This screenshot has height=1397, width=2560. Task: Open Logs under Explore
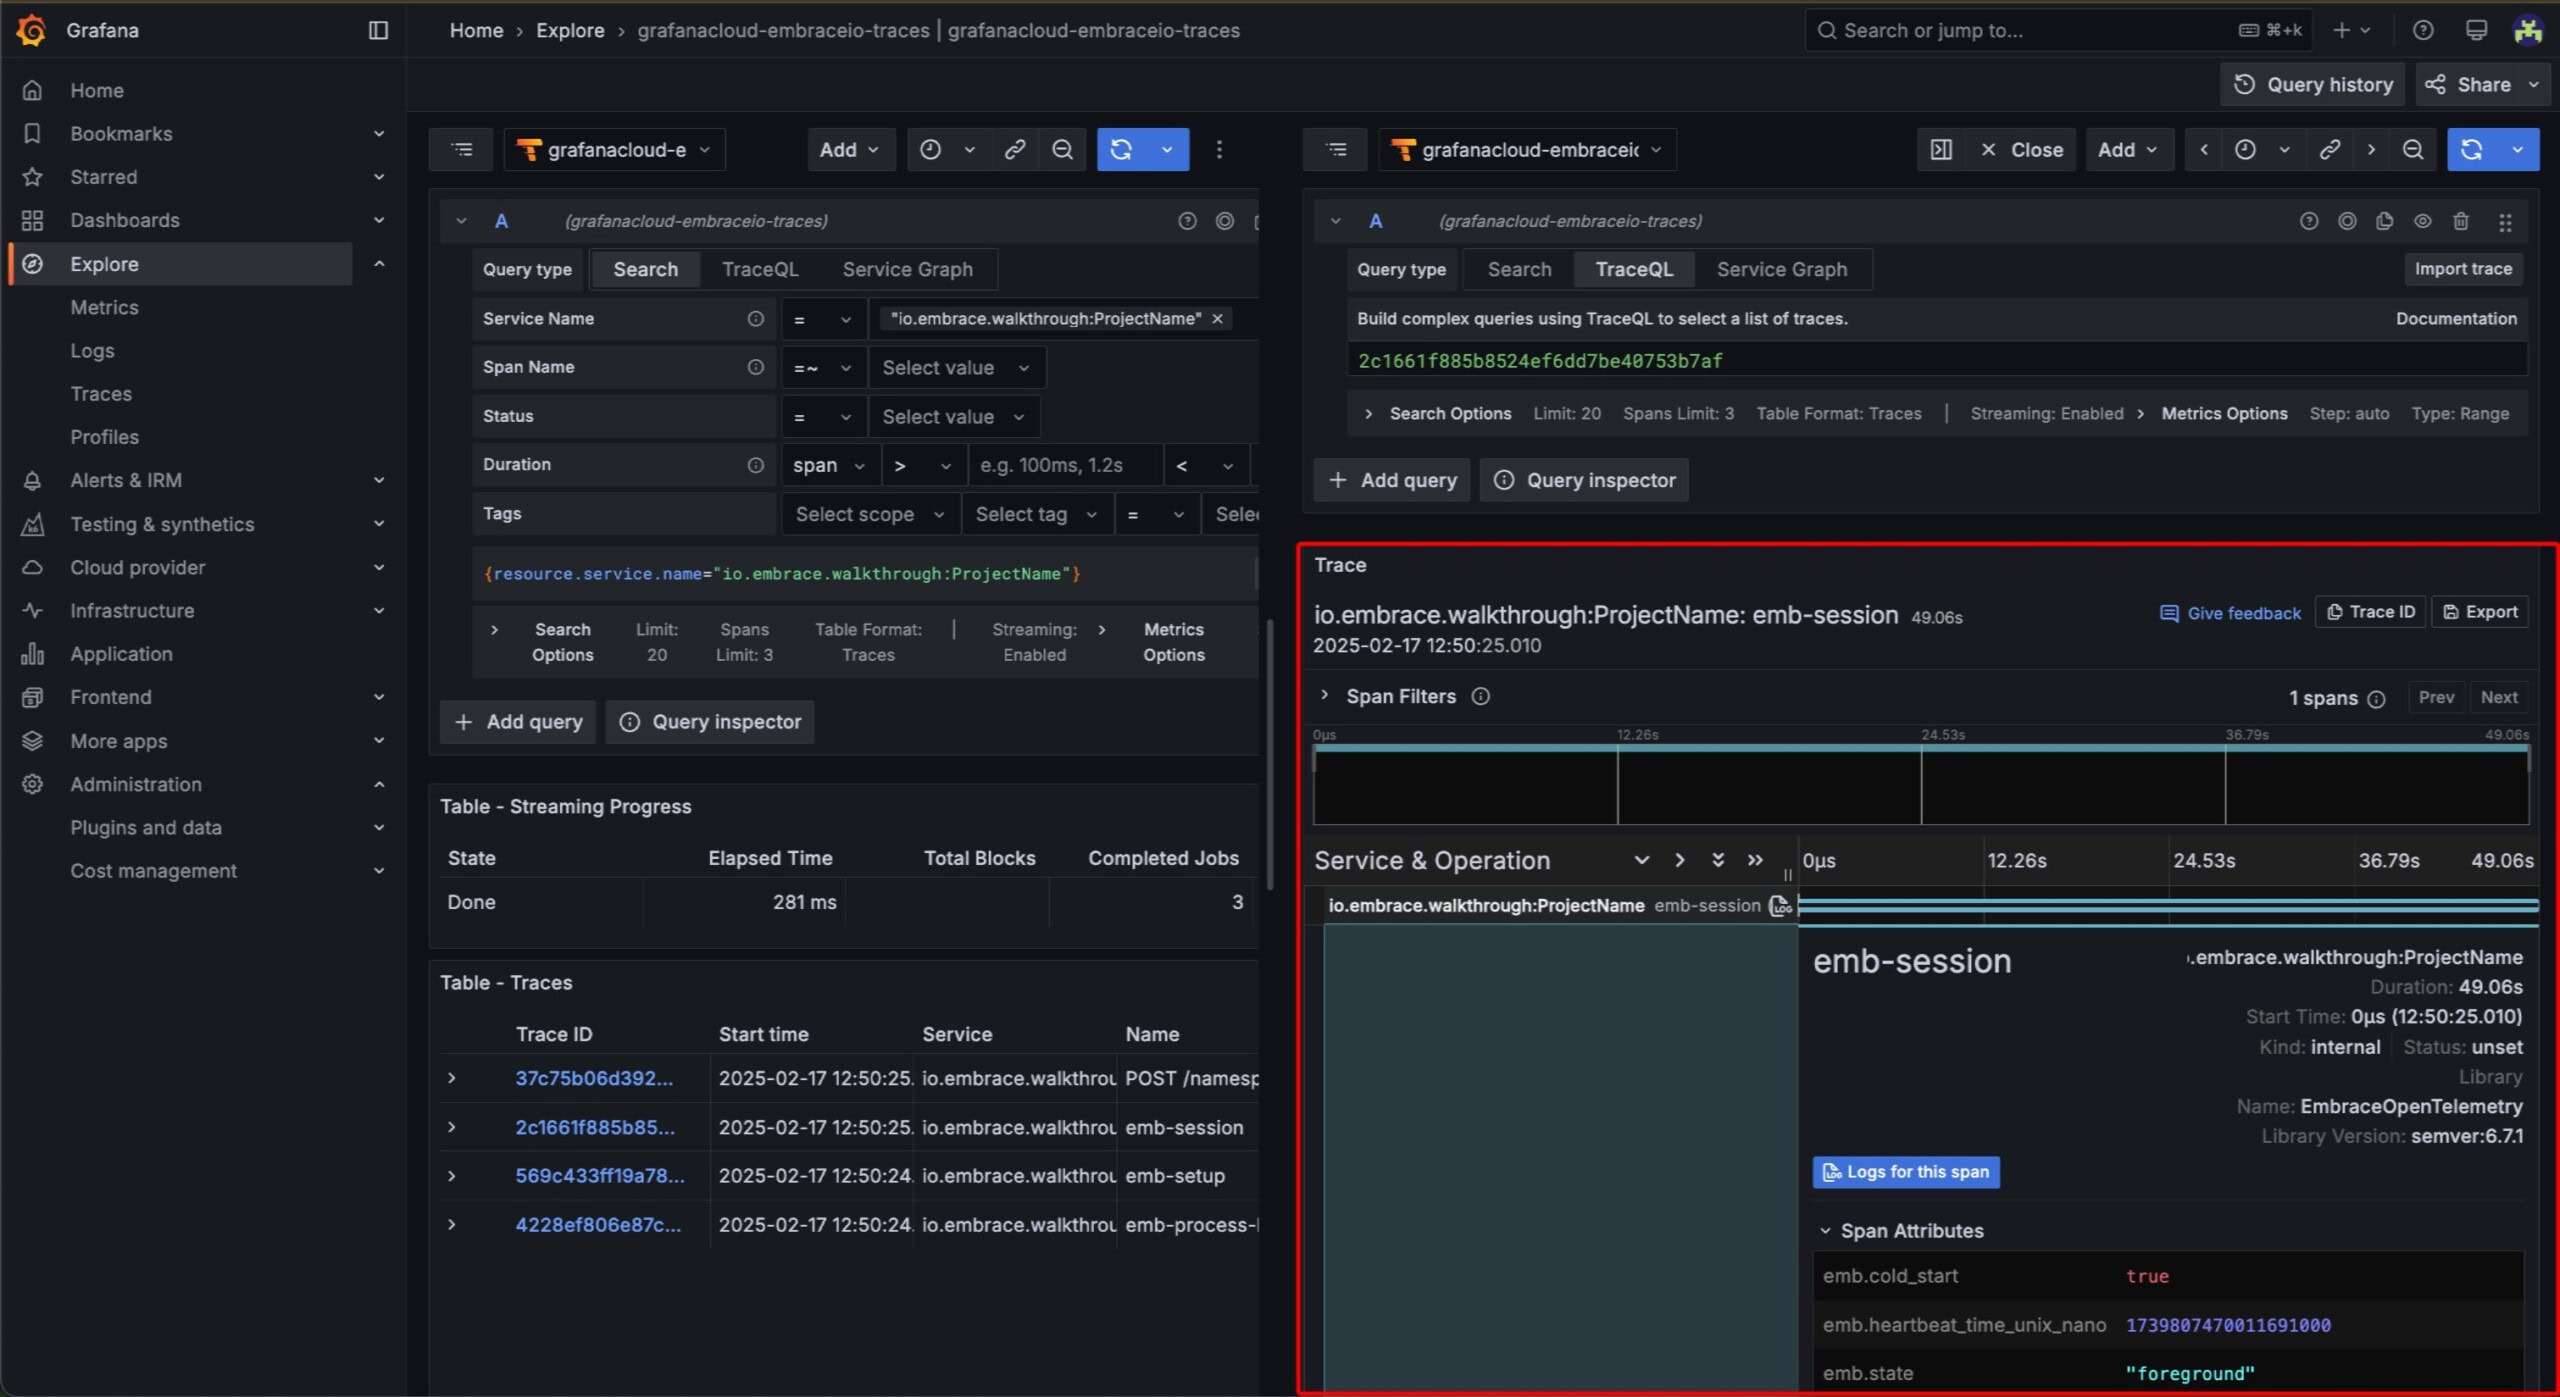92,351
